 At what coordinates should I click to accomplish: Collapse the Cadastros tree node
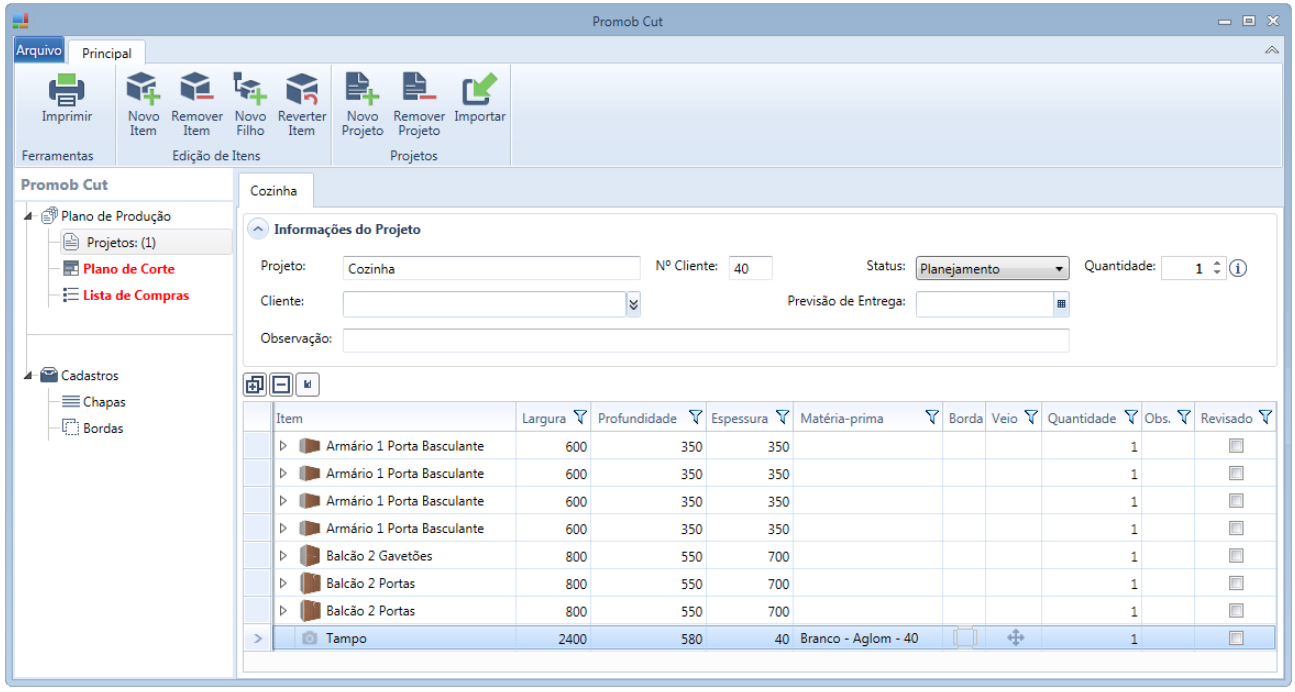(x=30, y=376)
